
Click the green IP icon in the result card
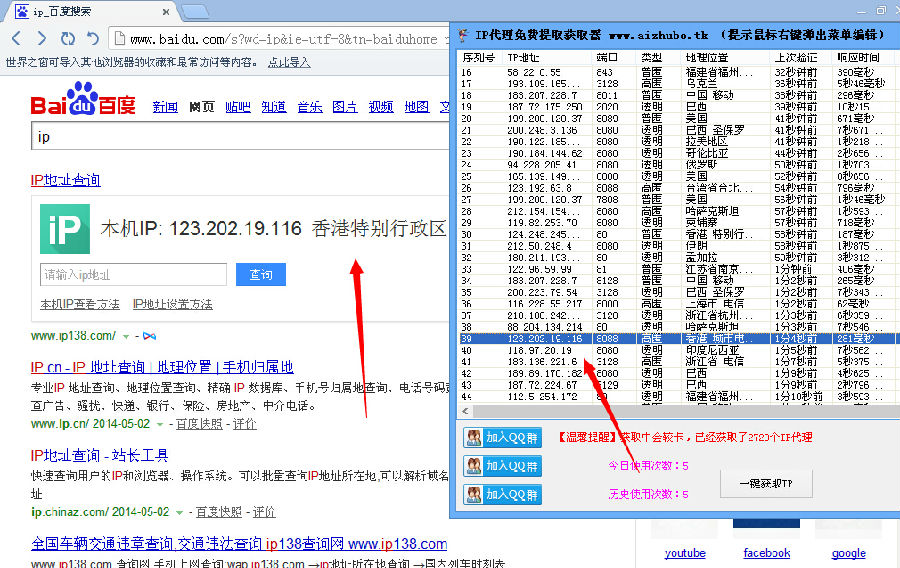pos(65,228)
